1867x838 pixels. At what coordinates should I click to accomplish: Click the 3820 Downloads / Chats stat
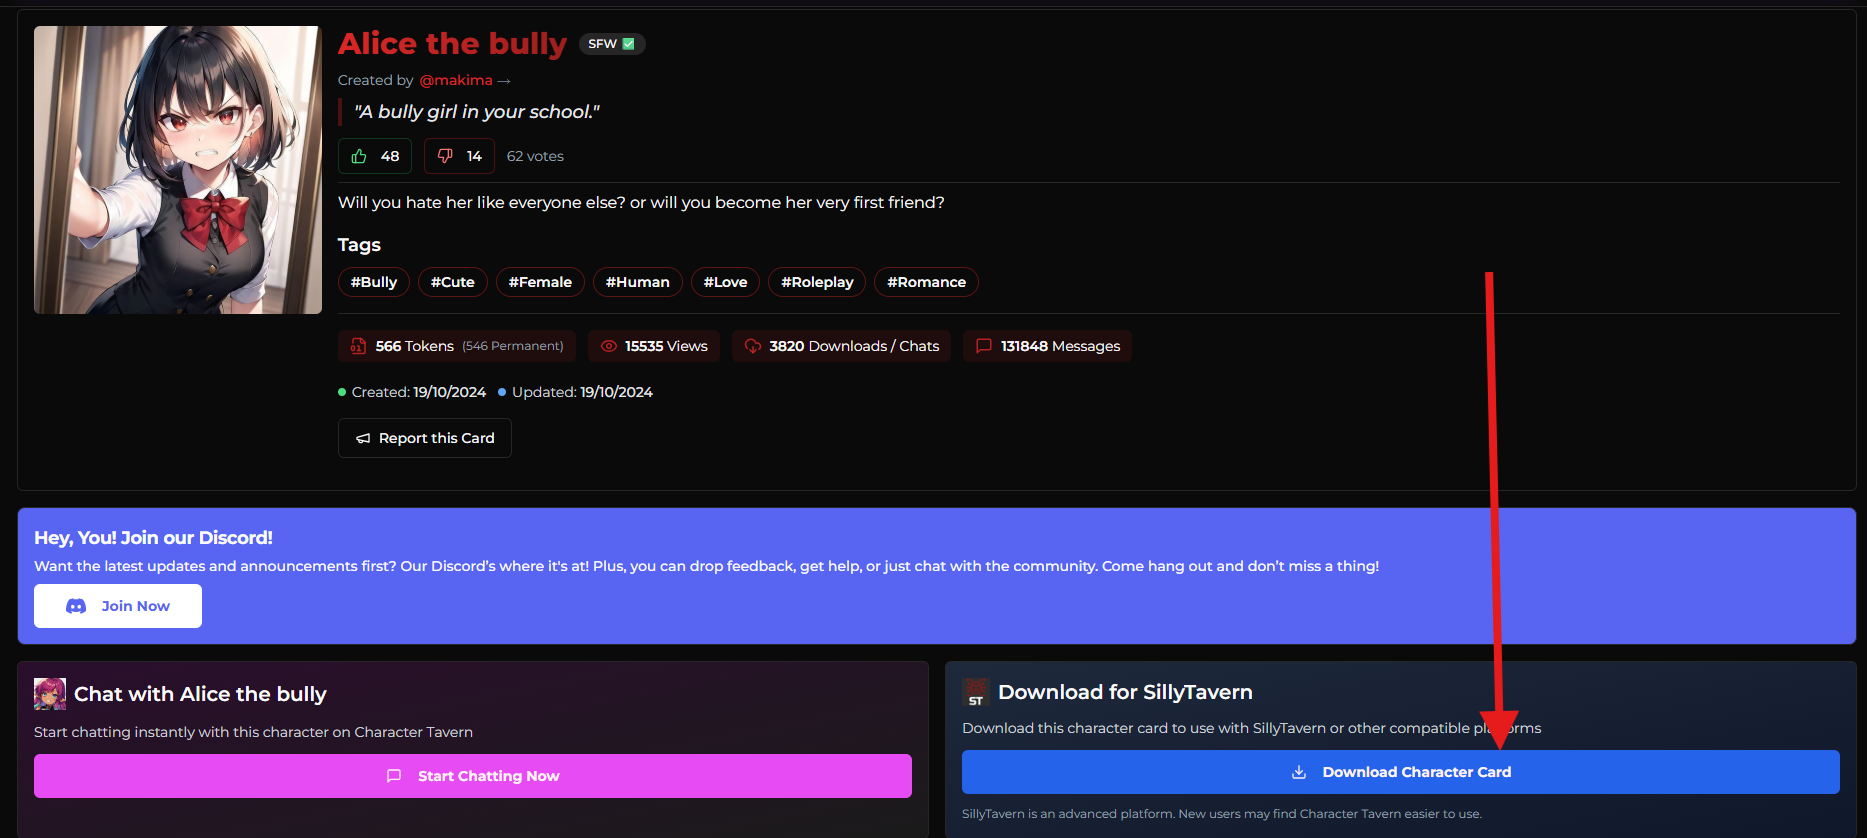pos(842,346)
